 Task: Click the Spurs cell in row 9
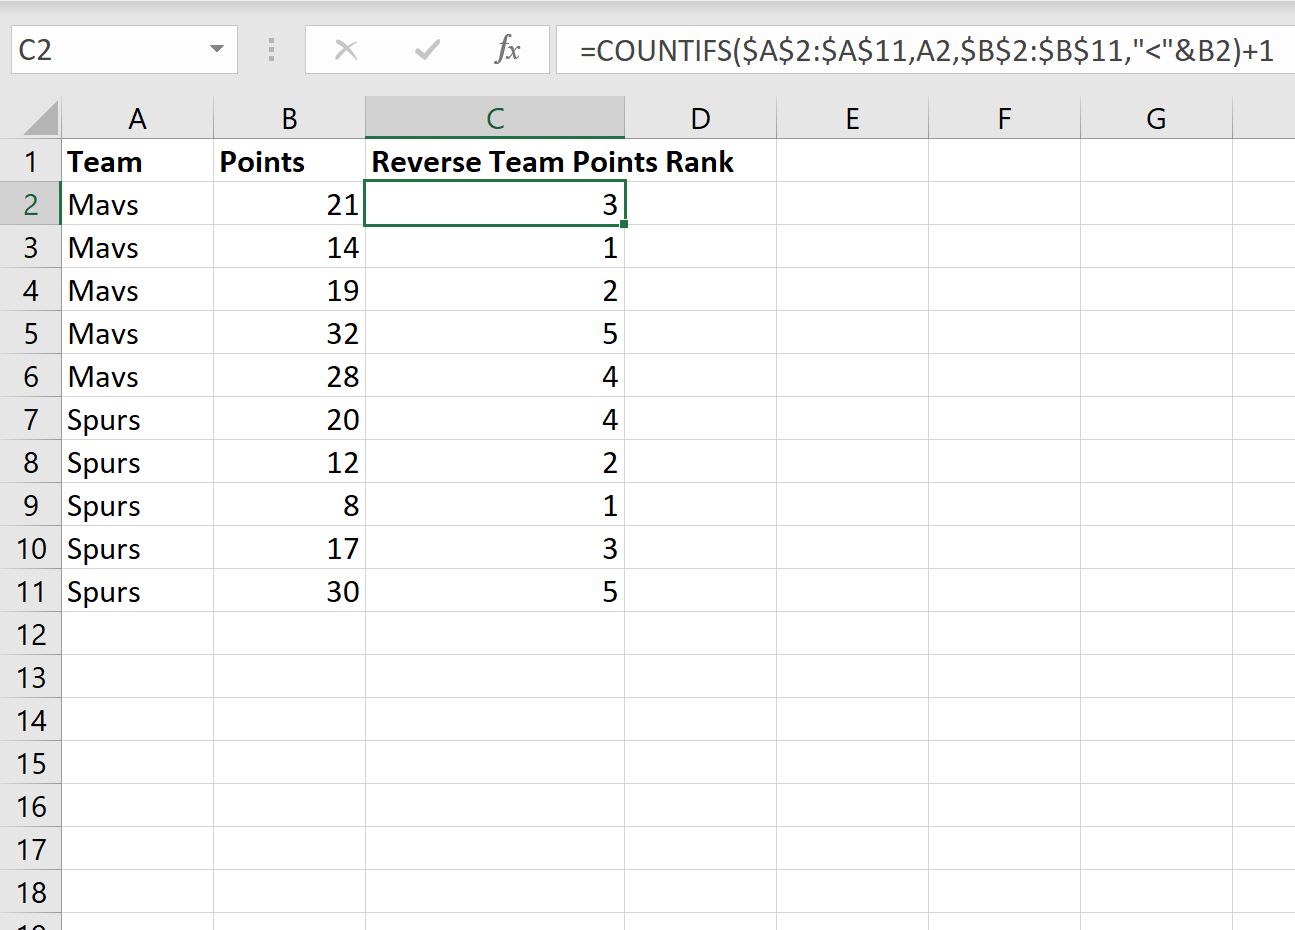137,505
